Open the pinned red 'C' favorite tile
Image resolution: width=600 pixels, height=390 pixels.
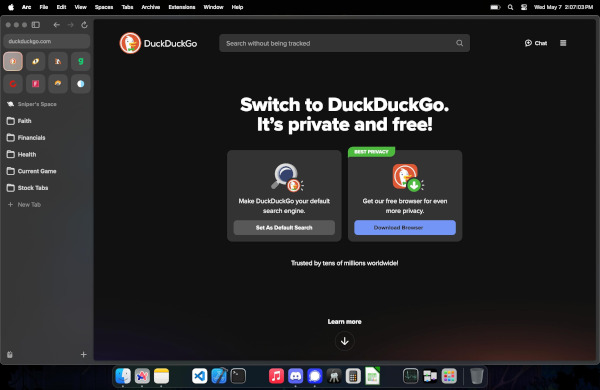coord(13,84)
